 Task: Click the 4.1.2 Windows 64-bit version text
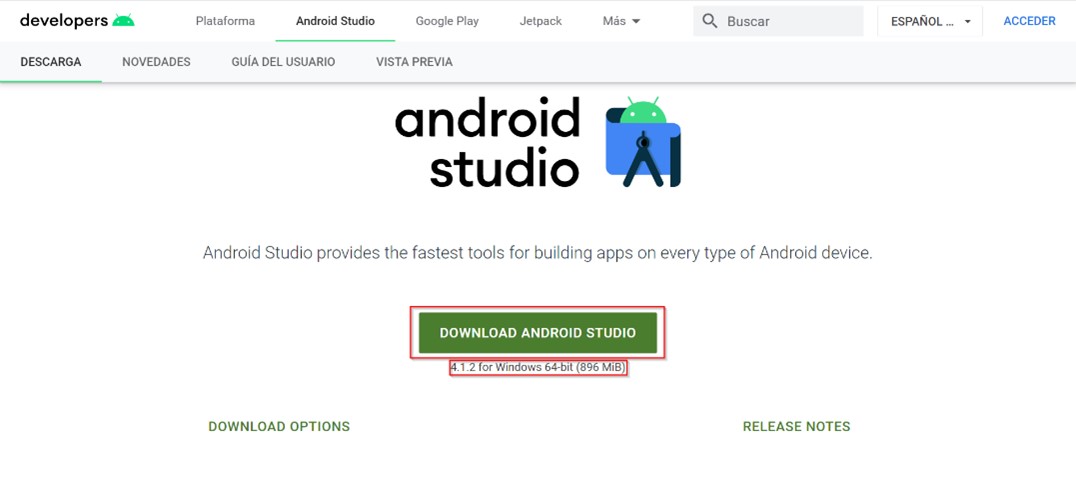(538, 368)
